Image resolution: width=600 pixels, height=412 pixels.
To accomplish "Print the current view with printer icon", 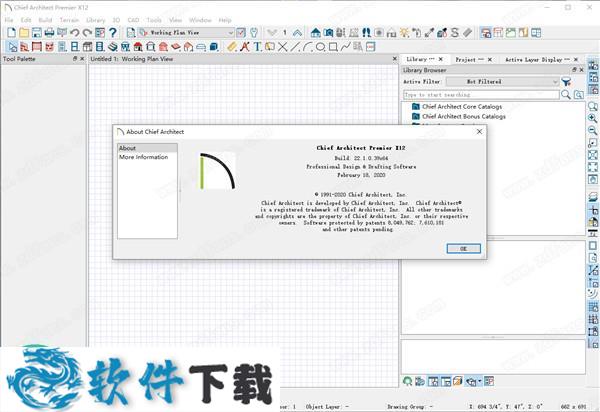I will tap(49, 33).
